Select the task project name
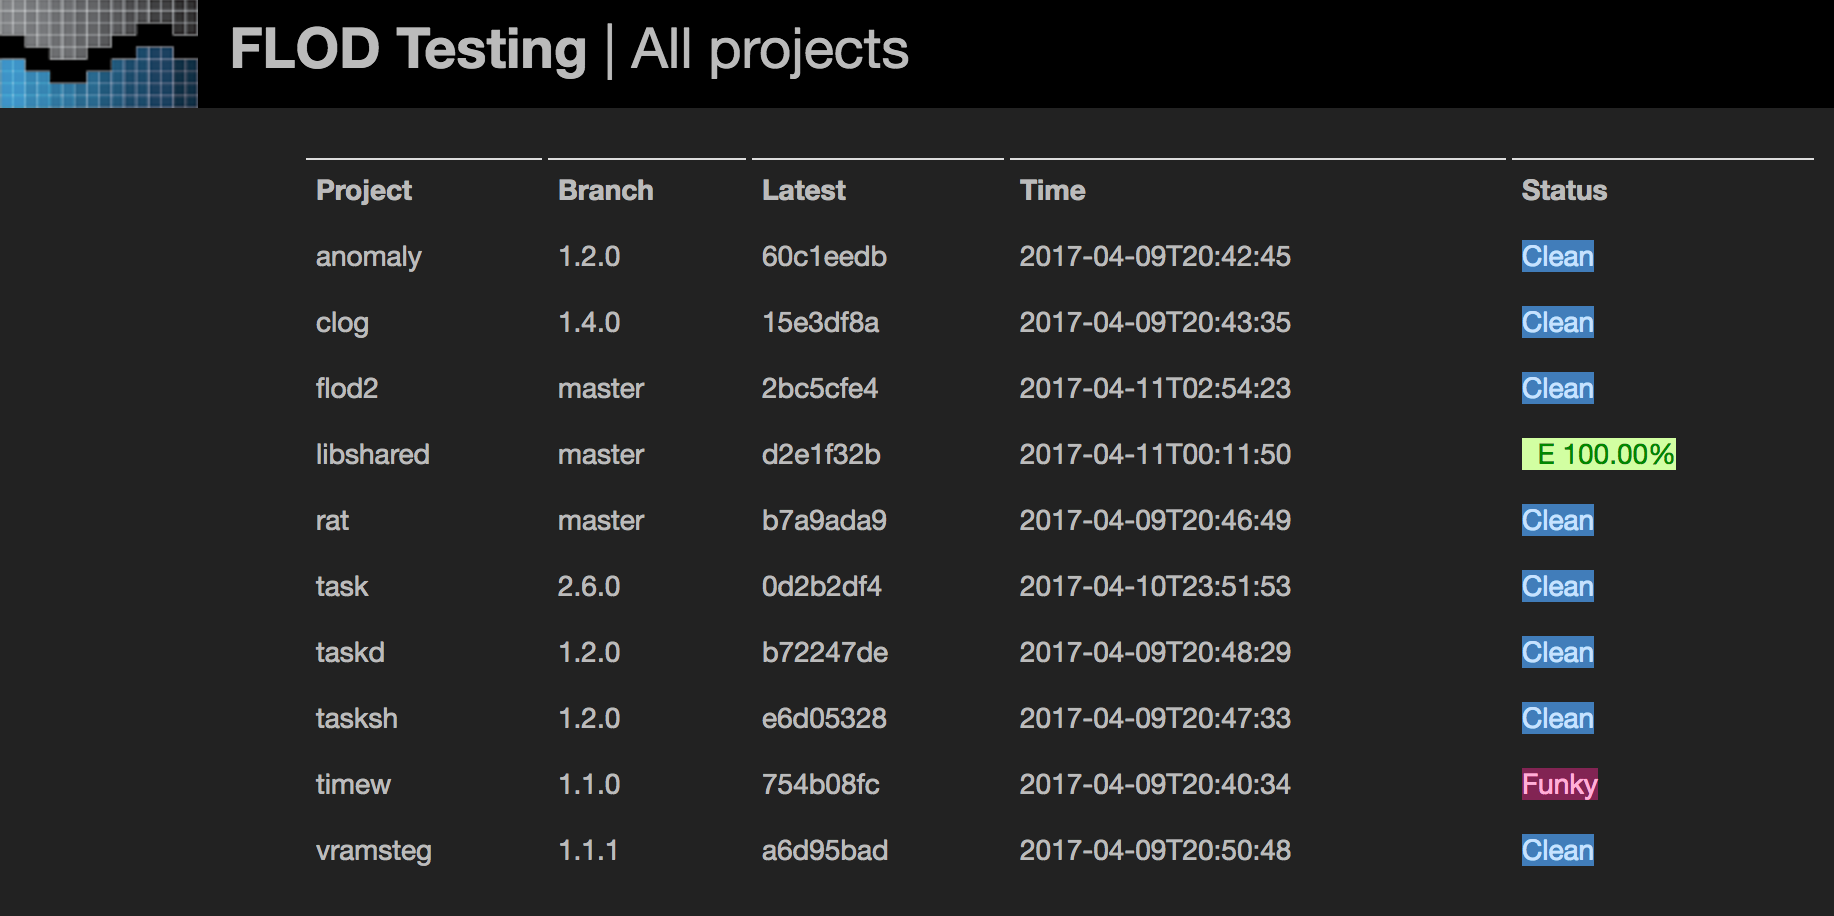Screen dimensions: 1834x916 coord(342,586)
